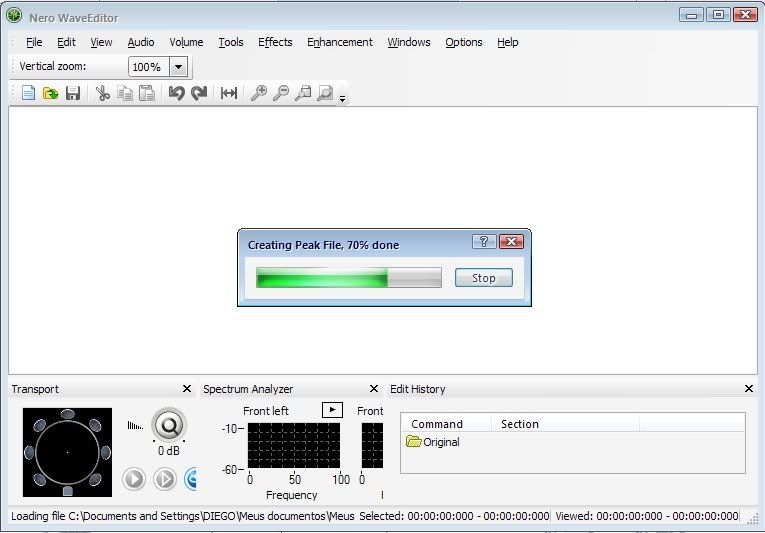Viewport: 765px width, 533px height.
Task: Click the Zoom out magnifier icon
Action: (x=281, y=93)
